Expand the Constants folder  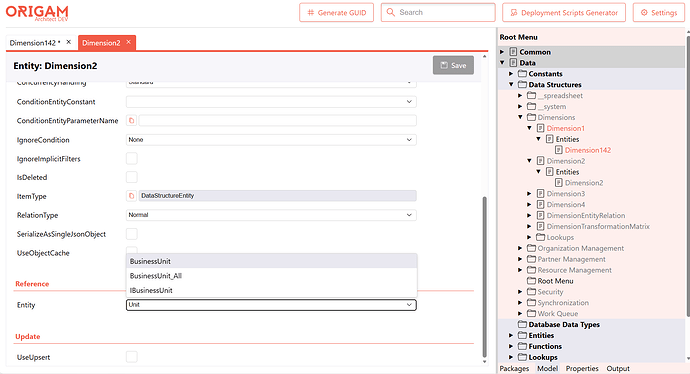point(511,73)
